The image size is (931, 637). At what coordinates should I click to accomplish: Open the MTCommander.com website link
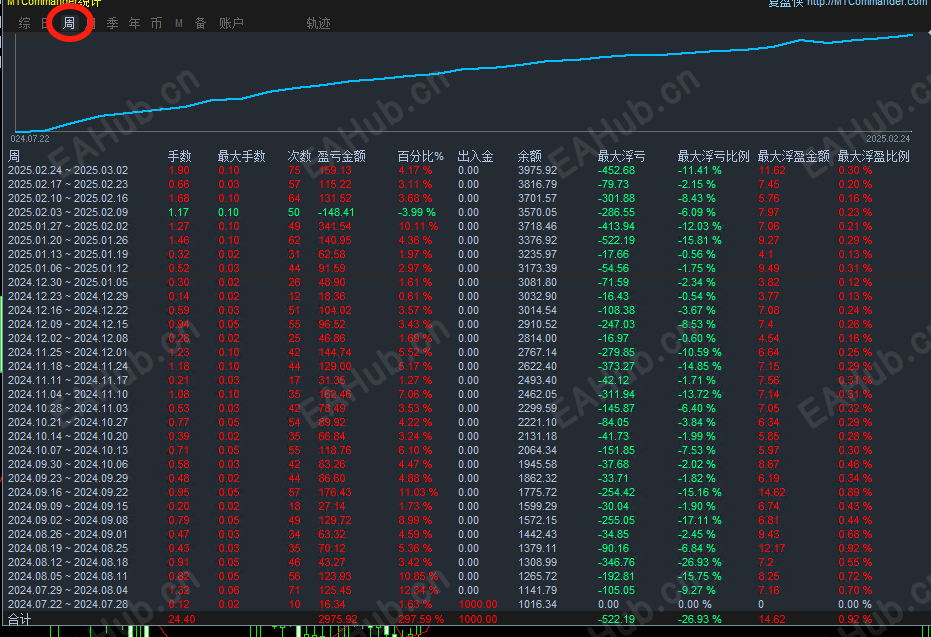[868, 3]
